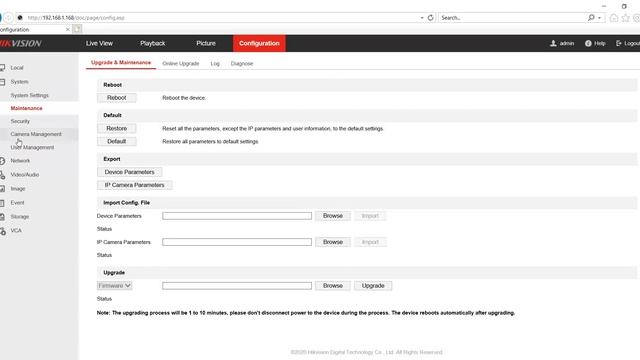This screenshot has height=360, width=640.
Task: Click the IP Camera Parameters path field
Action: click(x=237, y=242)
